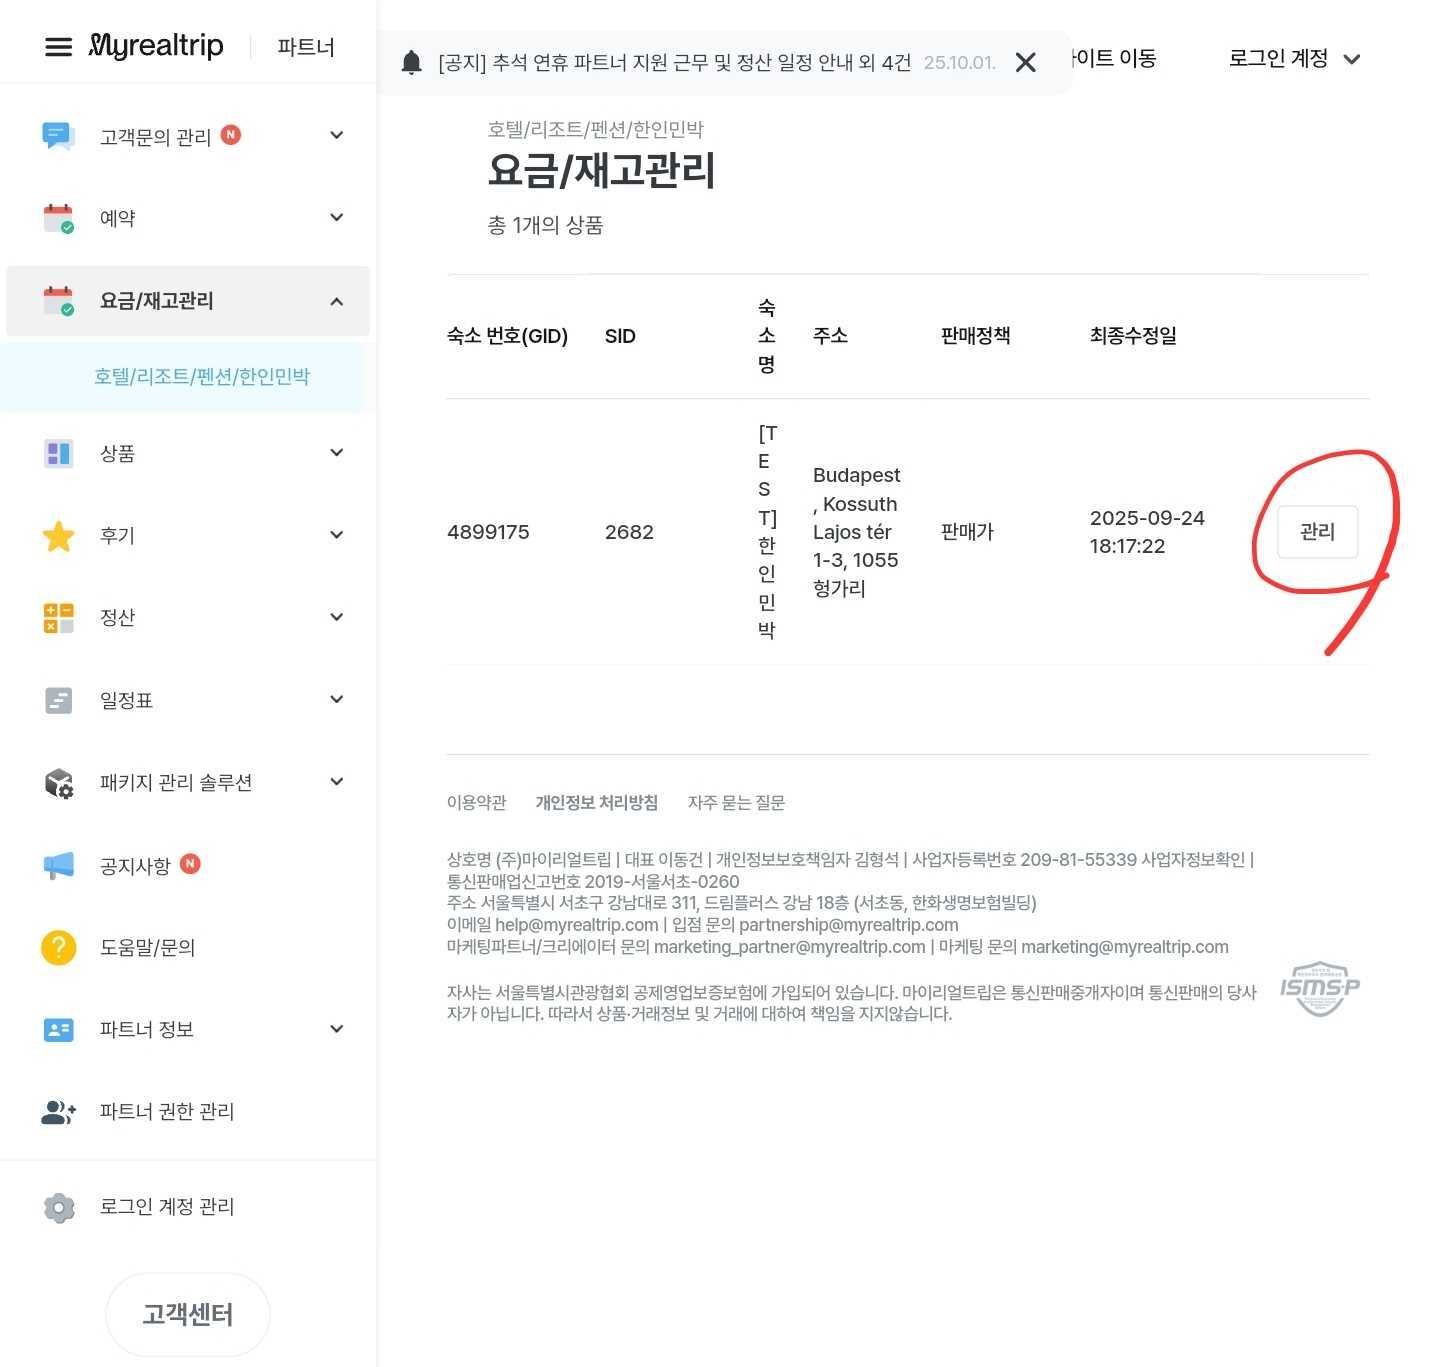Click the 고객문의 관리 chat bubble icon

58,136
